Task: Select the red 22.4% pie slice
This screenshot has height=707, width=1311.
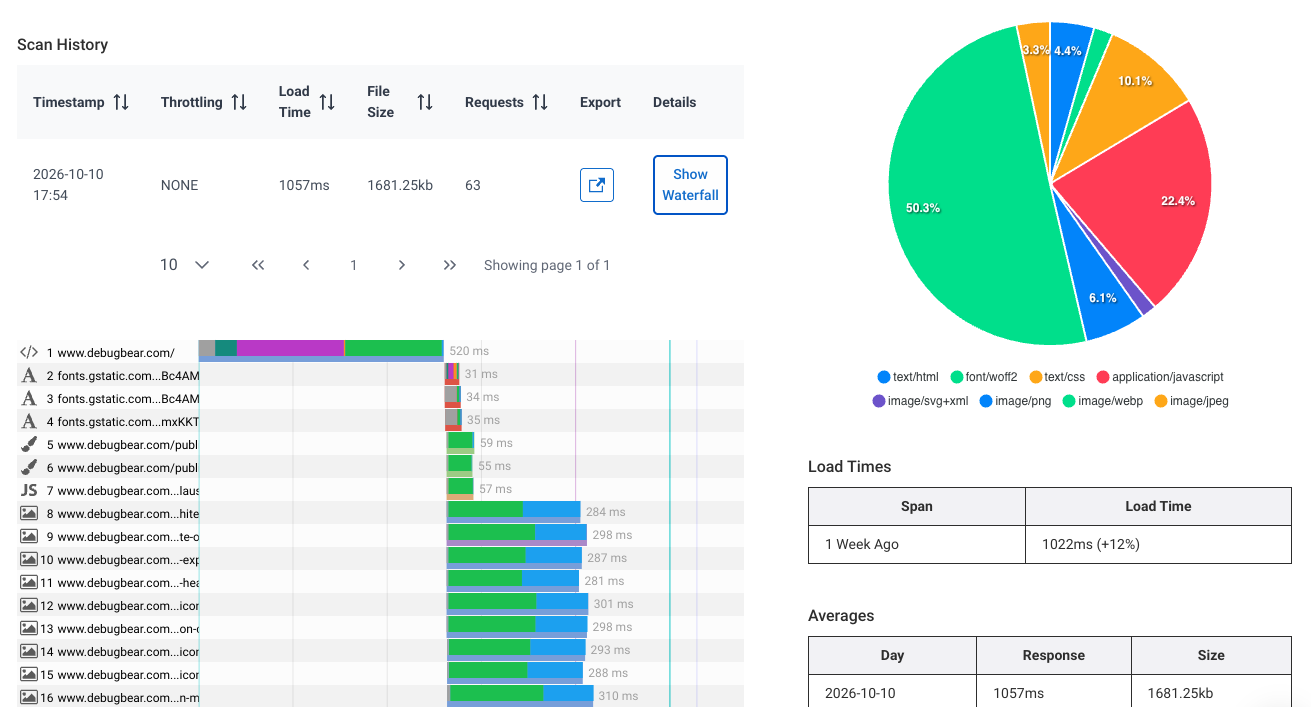Action: tap(1140, 200)
